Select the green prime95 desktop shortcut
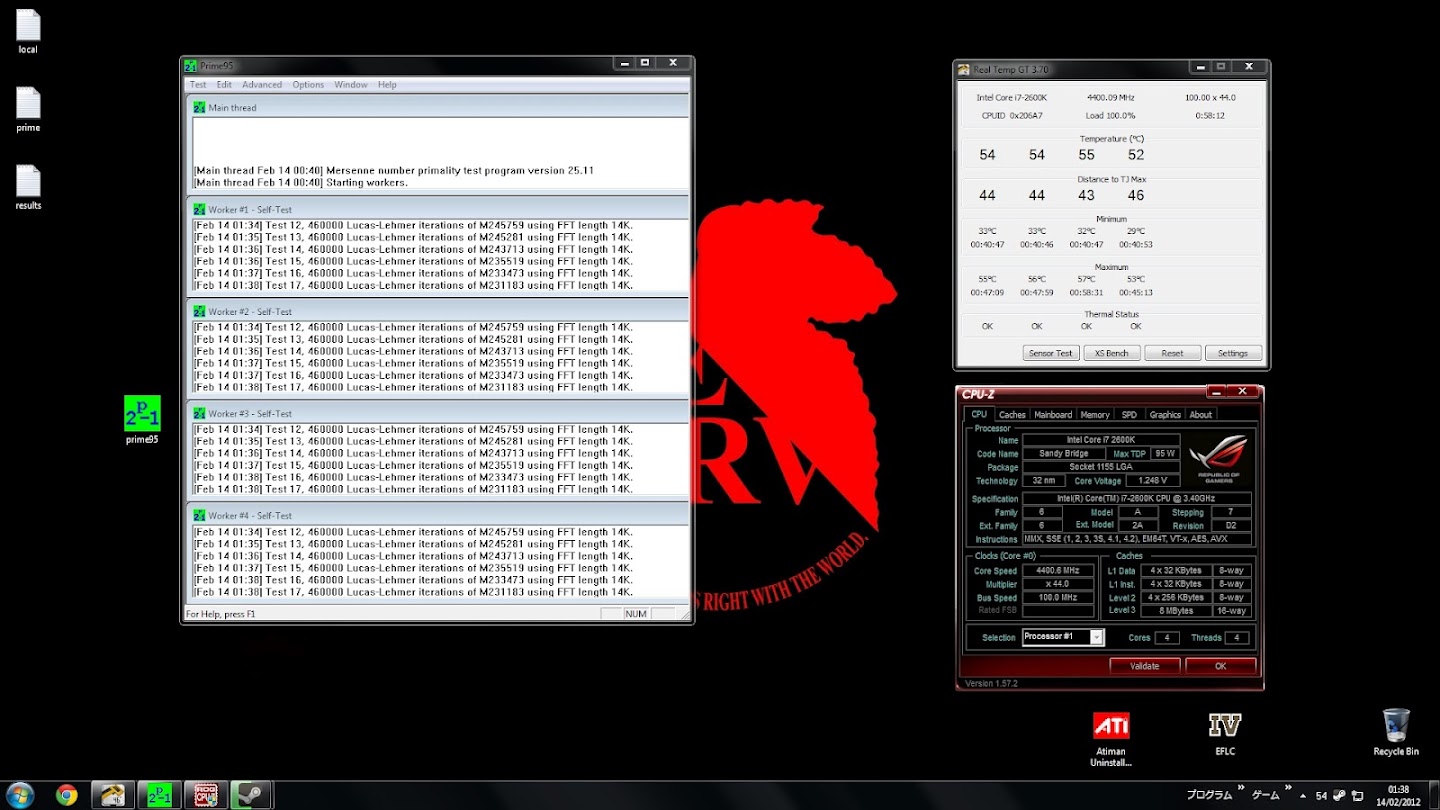 tap(142, 419)
